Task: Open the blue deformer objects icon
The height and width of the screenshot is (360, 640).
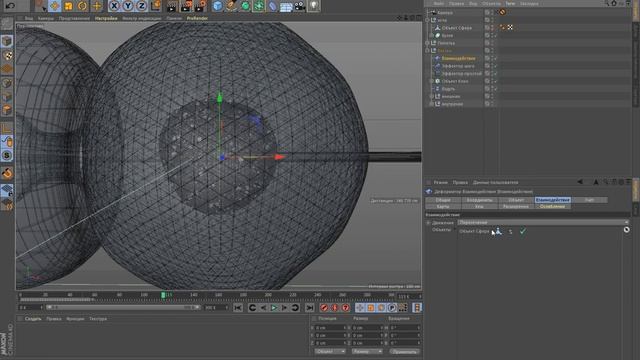Action: click(x=272, y=6)
